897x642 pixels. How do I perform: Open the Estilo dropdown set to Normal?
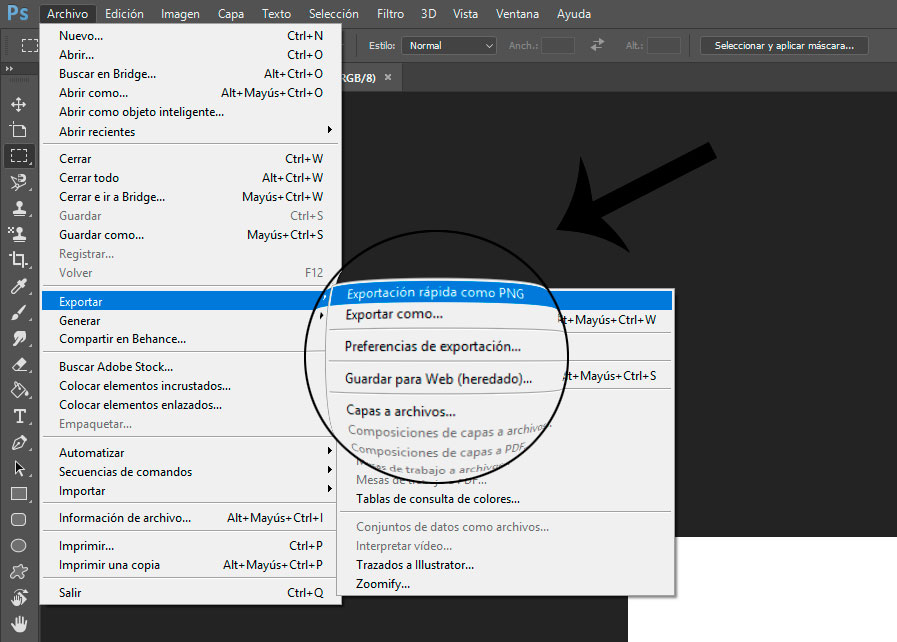pyautogui.click(x=448, y=45)
